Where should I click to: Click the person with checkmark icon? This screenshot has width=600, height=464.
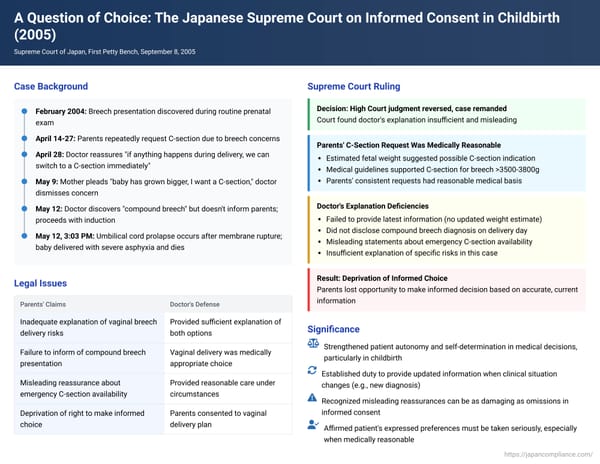(x=314, y=426)
